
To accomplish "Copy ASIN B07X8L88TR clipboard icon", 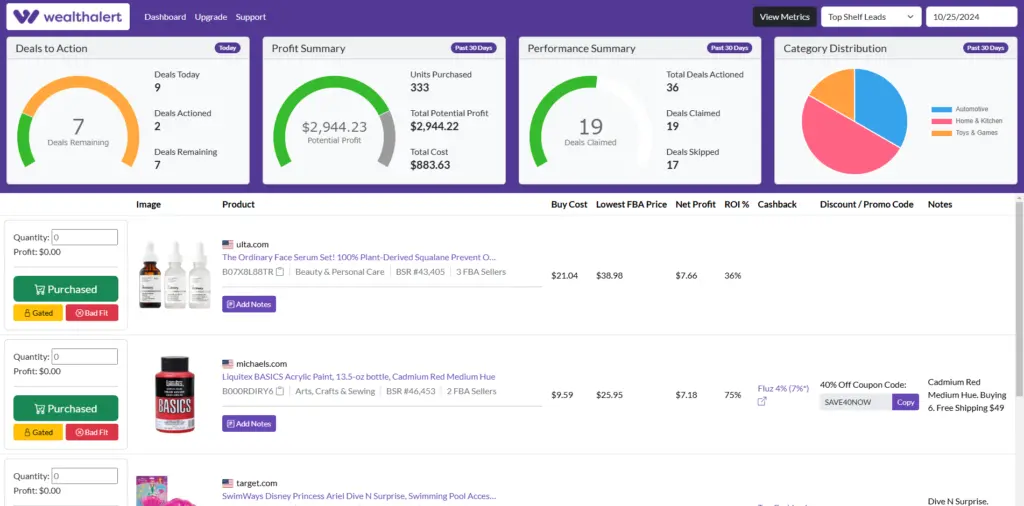I will pyautogui.click(x=280, y=272).
